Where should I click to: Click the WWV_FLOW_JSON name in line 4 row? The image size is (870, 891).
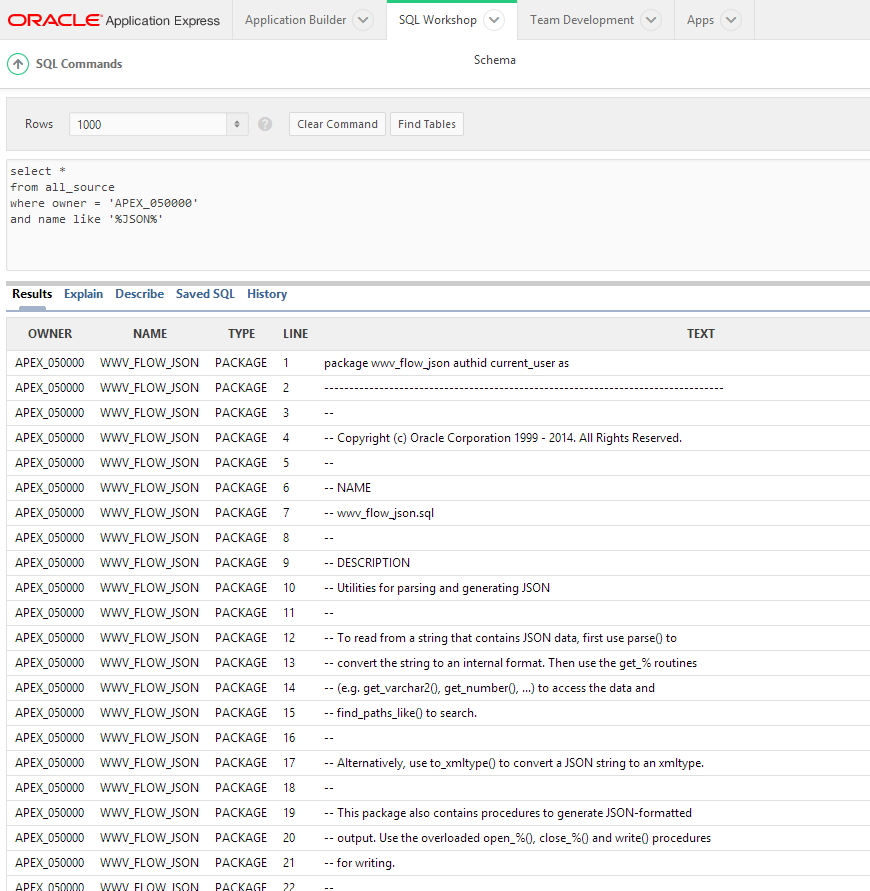tap(149, 438)
